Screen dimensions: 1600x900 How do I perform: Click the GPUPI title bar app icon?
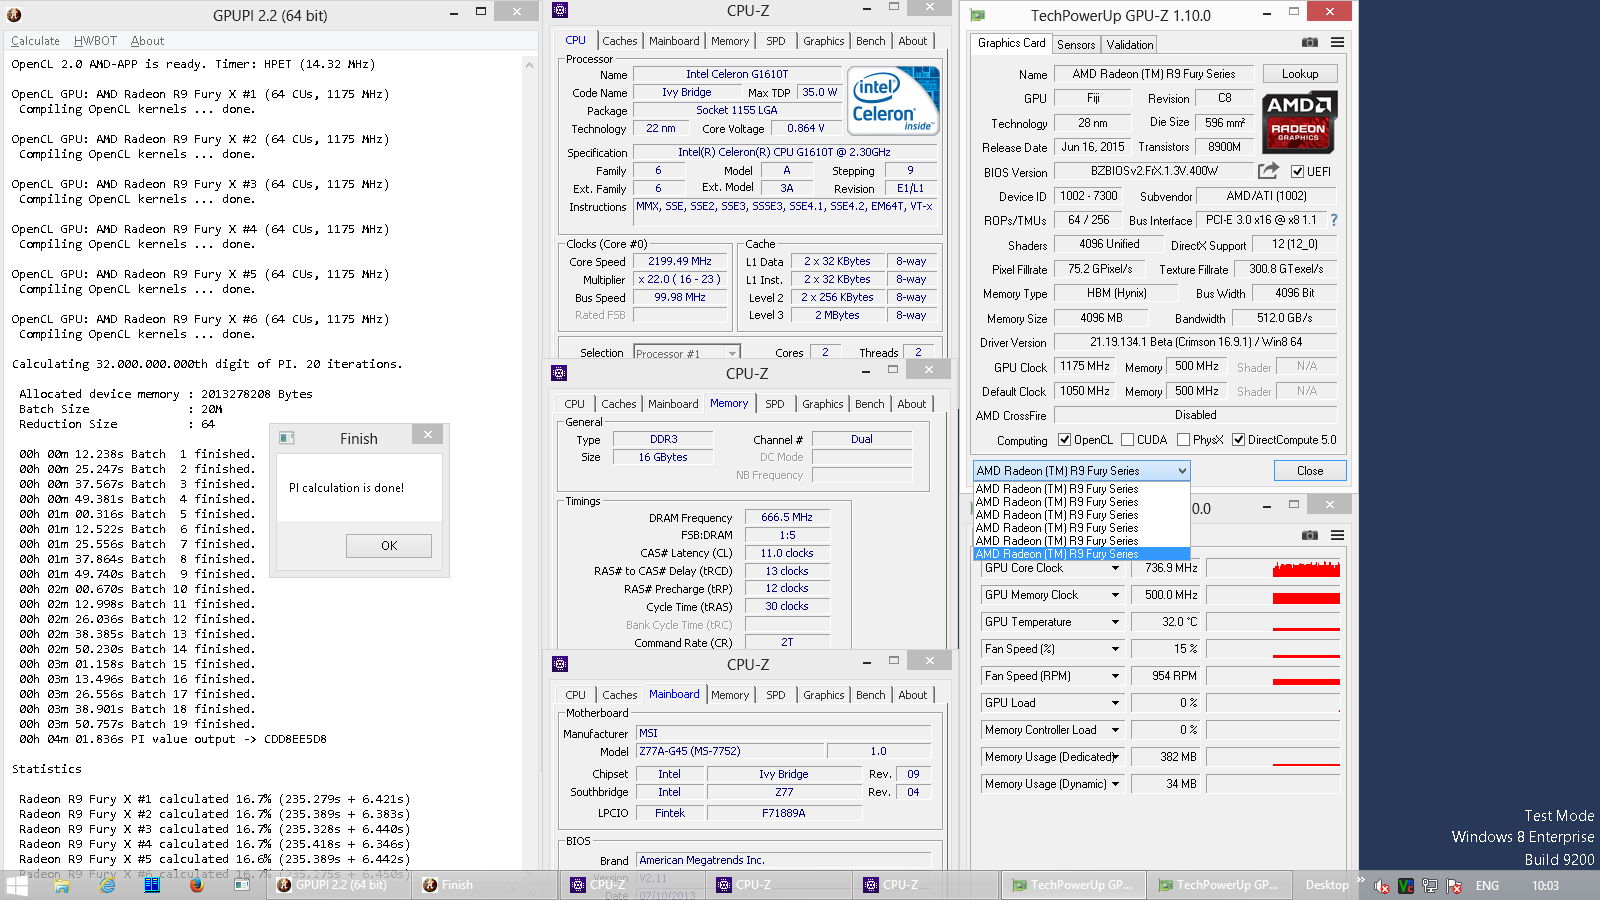pos(14,15)
